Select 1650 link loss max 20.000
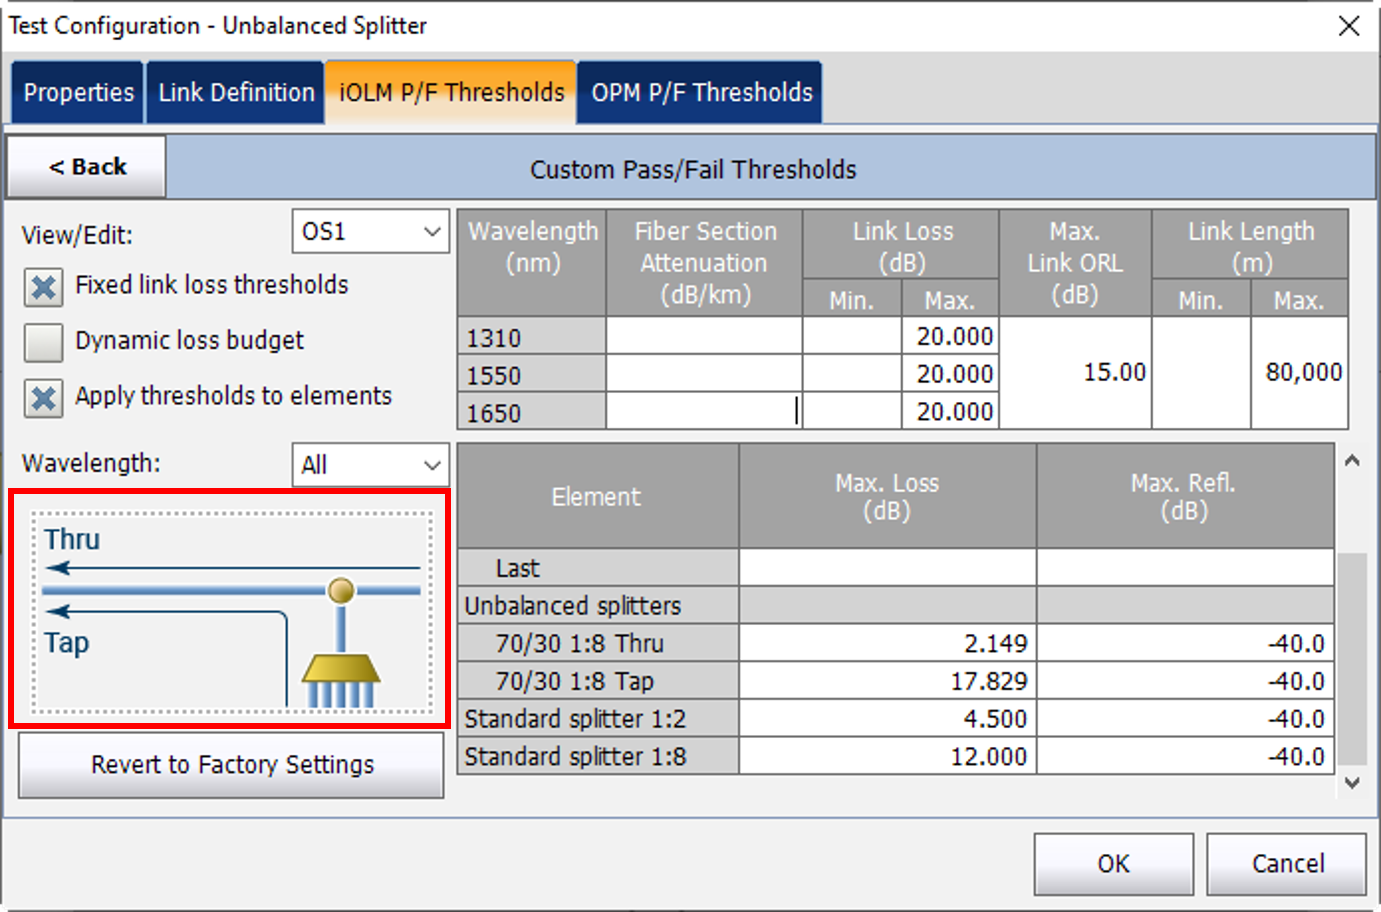Screen dimensions: 1381x912 tap(950, 411)
